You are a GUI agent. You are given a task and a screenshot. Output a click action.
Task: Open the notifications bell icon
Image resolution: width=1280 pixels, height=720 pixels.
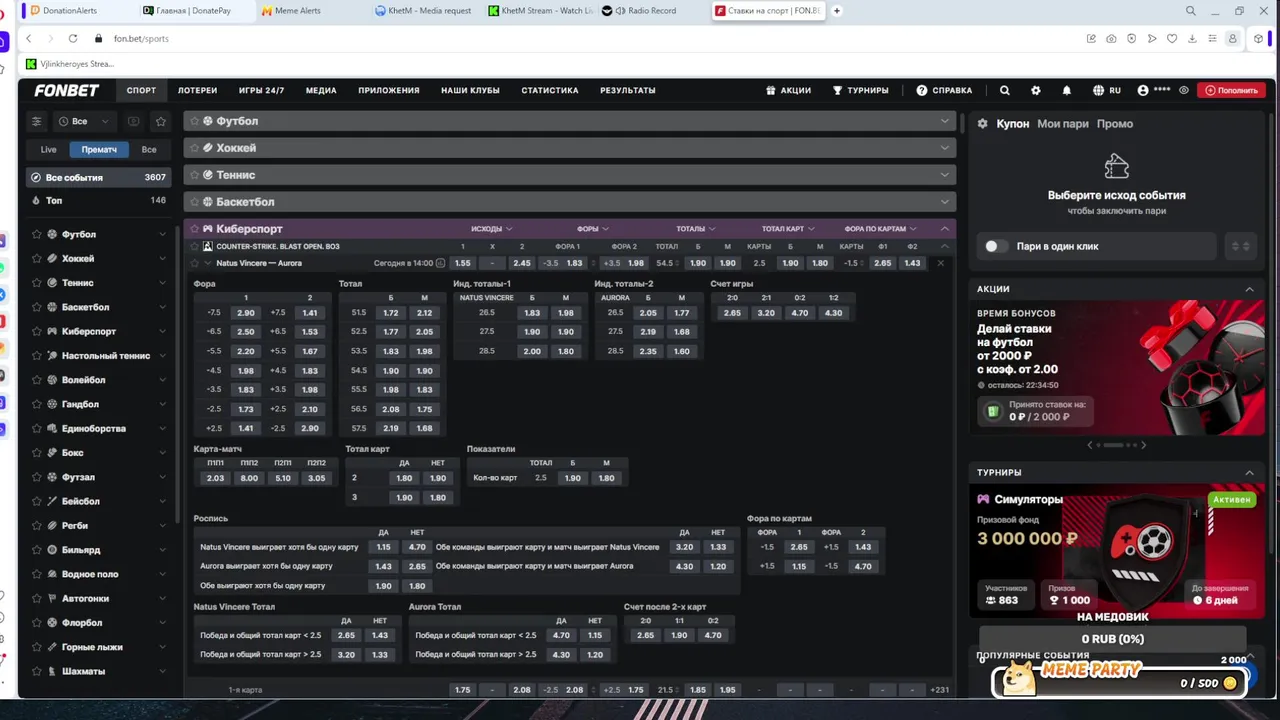tap(1066, 90)
